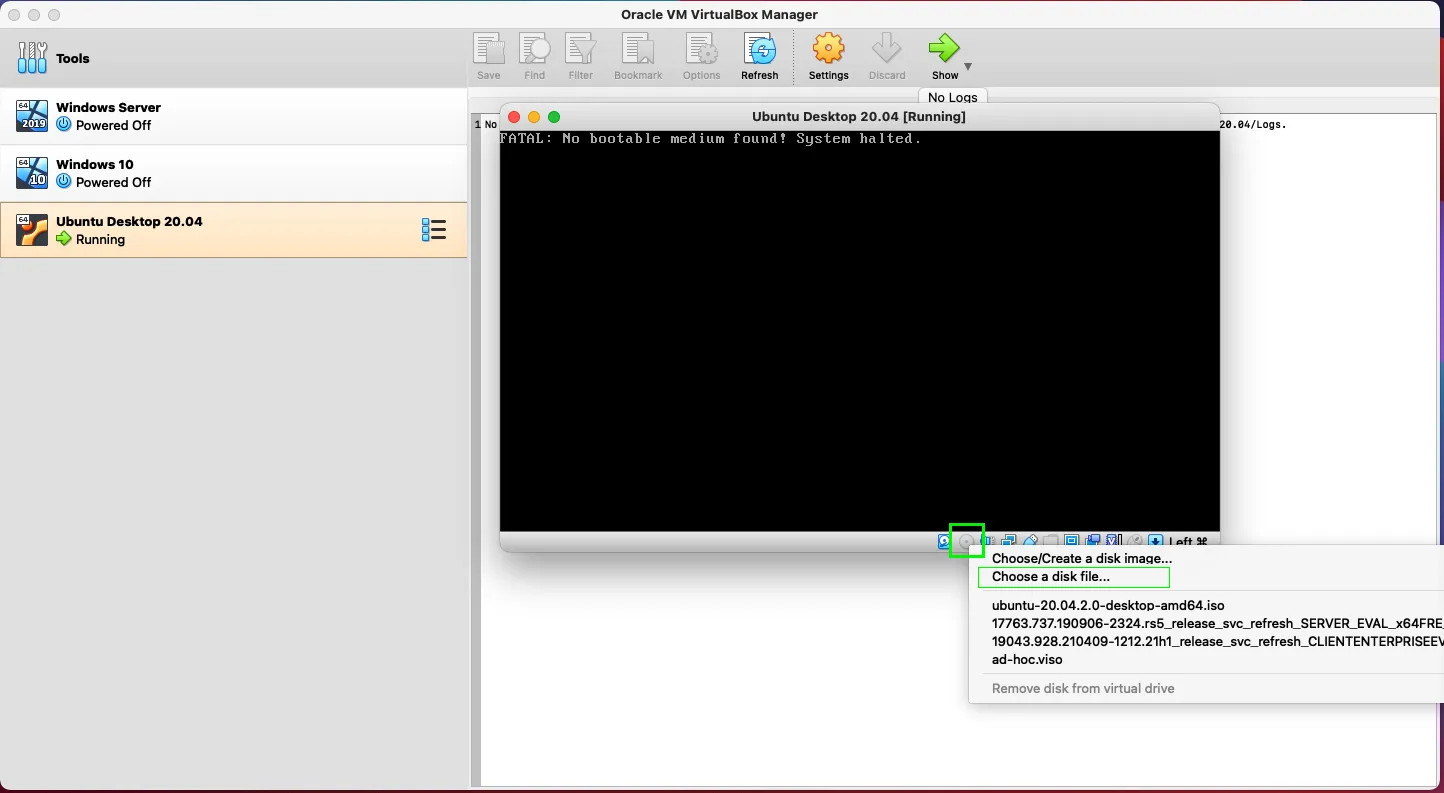Click the shared folders status bar icon
This screenshot has height=793, width=1444.
click(x=1051, y=542)
